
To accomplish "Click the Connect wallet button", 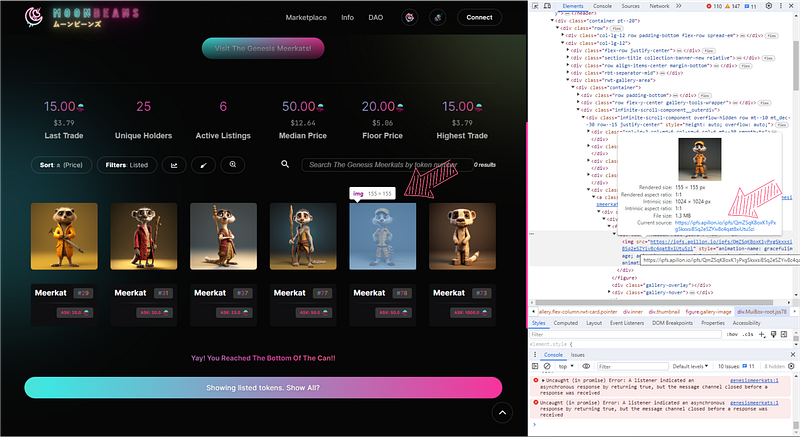I will [479, 17].
